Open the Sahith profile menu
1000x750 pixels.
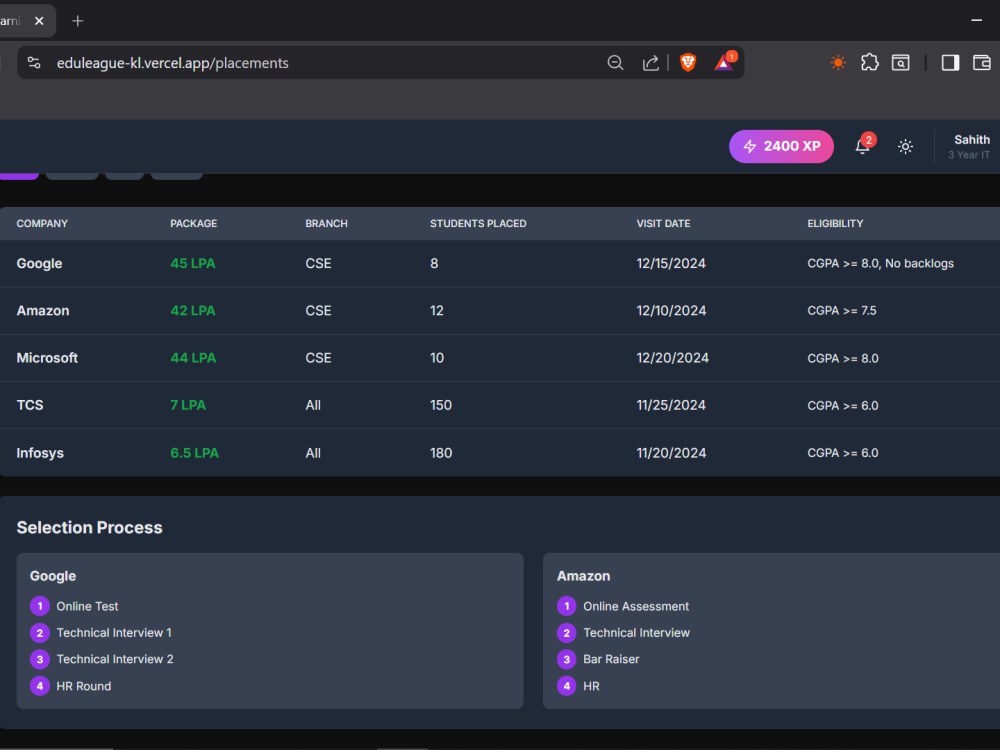point(970,146)
